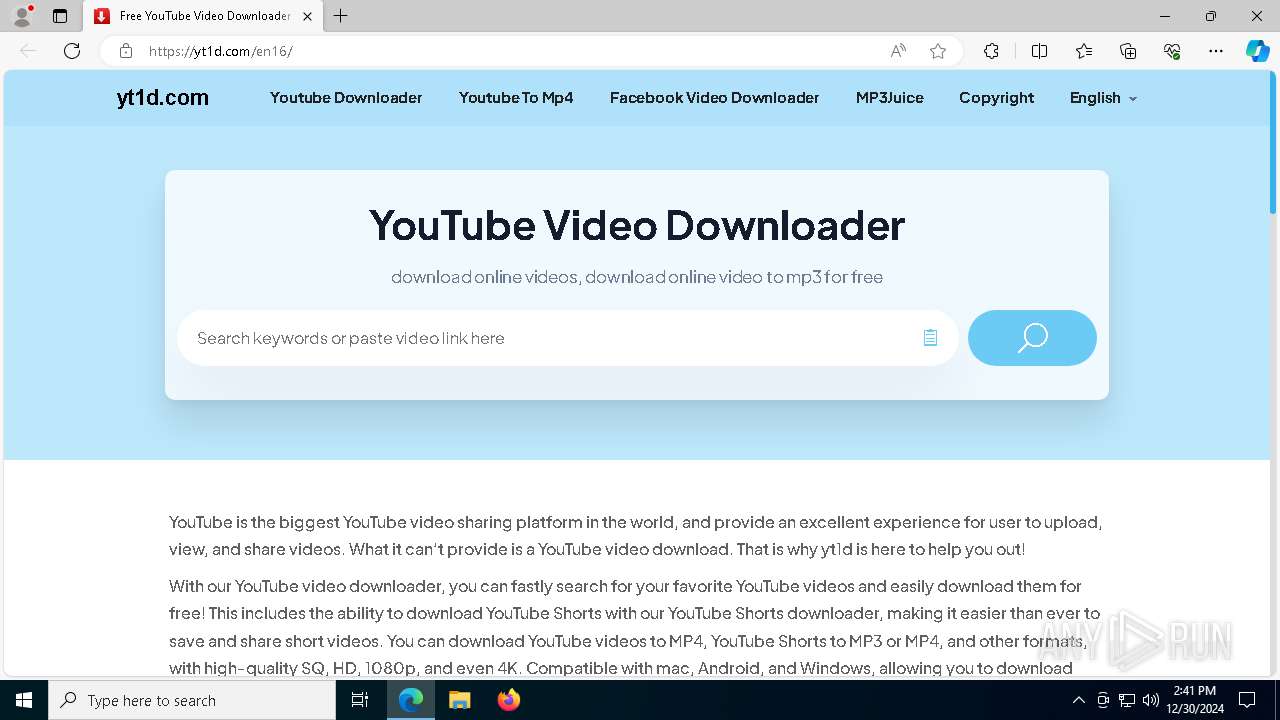Click the page vertical scrollbar thumb
Screen dimensions: 1280x720
tap(1273, 144)
